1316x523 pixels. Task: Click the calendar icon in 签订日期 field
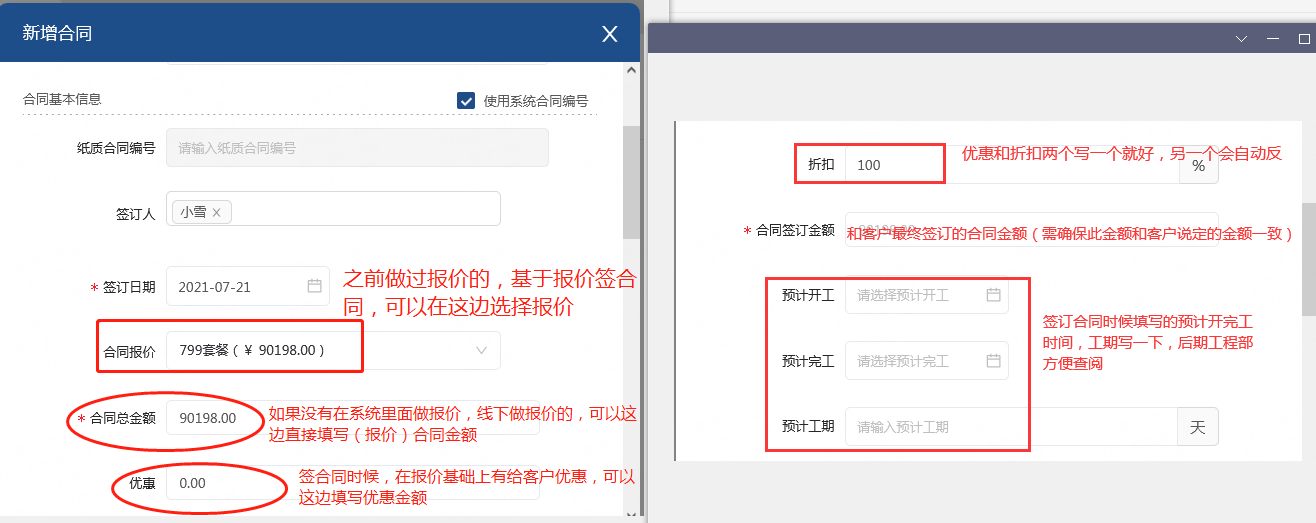click(x=314, y=286)
